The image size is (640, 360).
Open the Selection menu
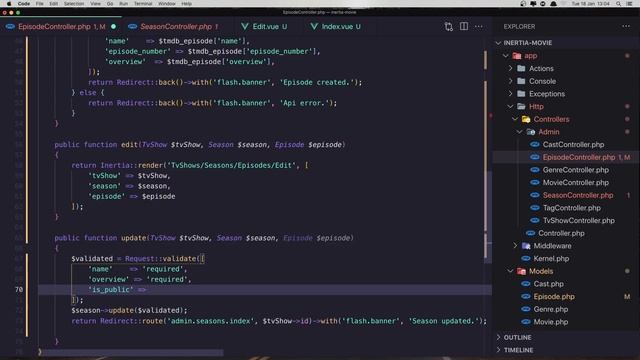(x=74, y=4)
